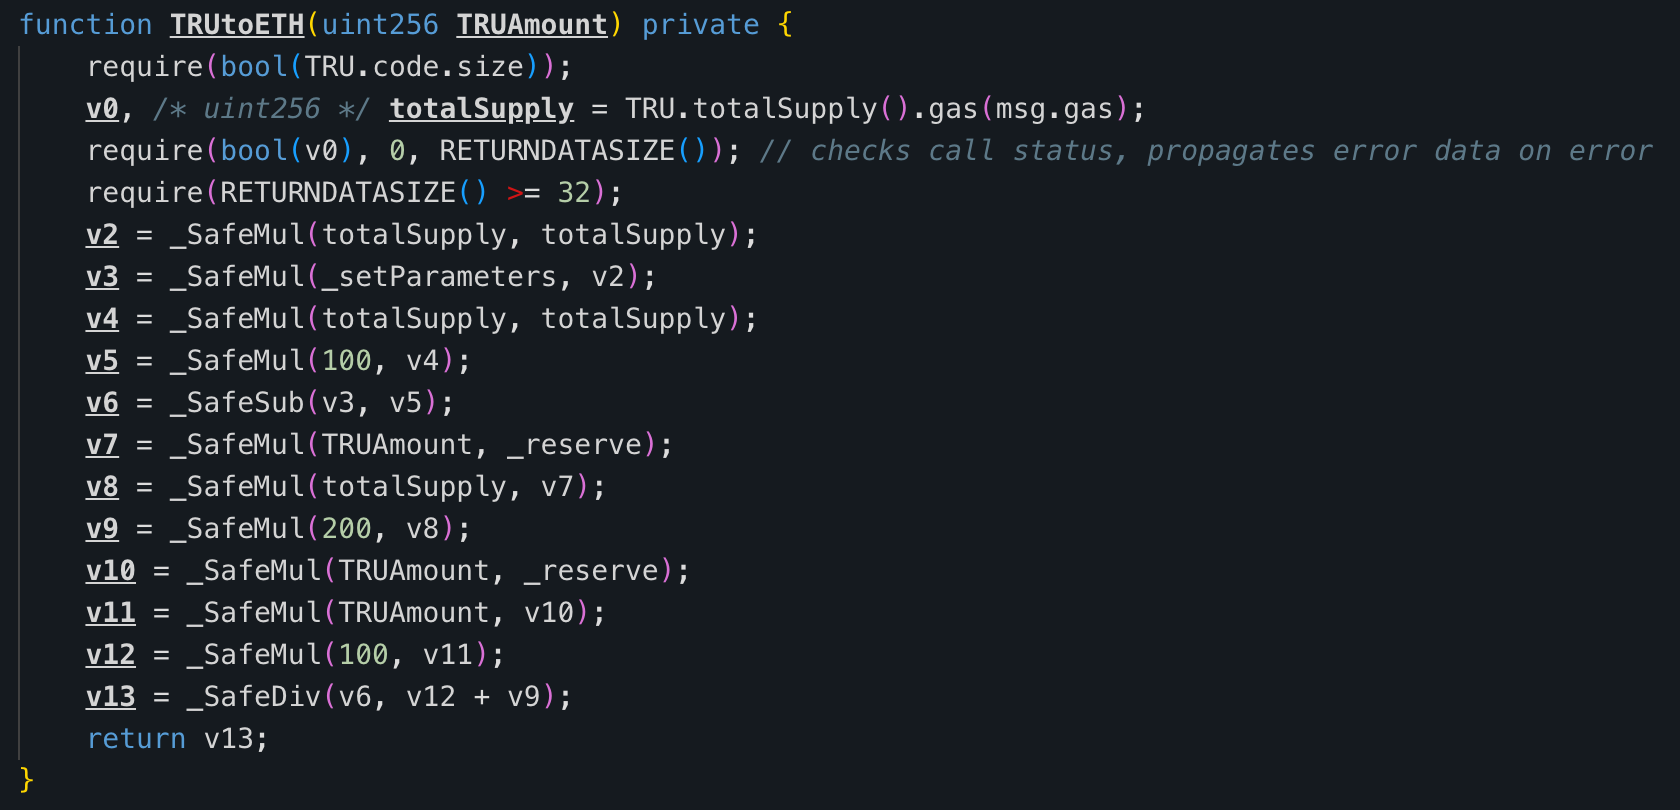
Task: Click the underlined v13 variable definition
Action: point(110,696)
